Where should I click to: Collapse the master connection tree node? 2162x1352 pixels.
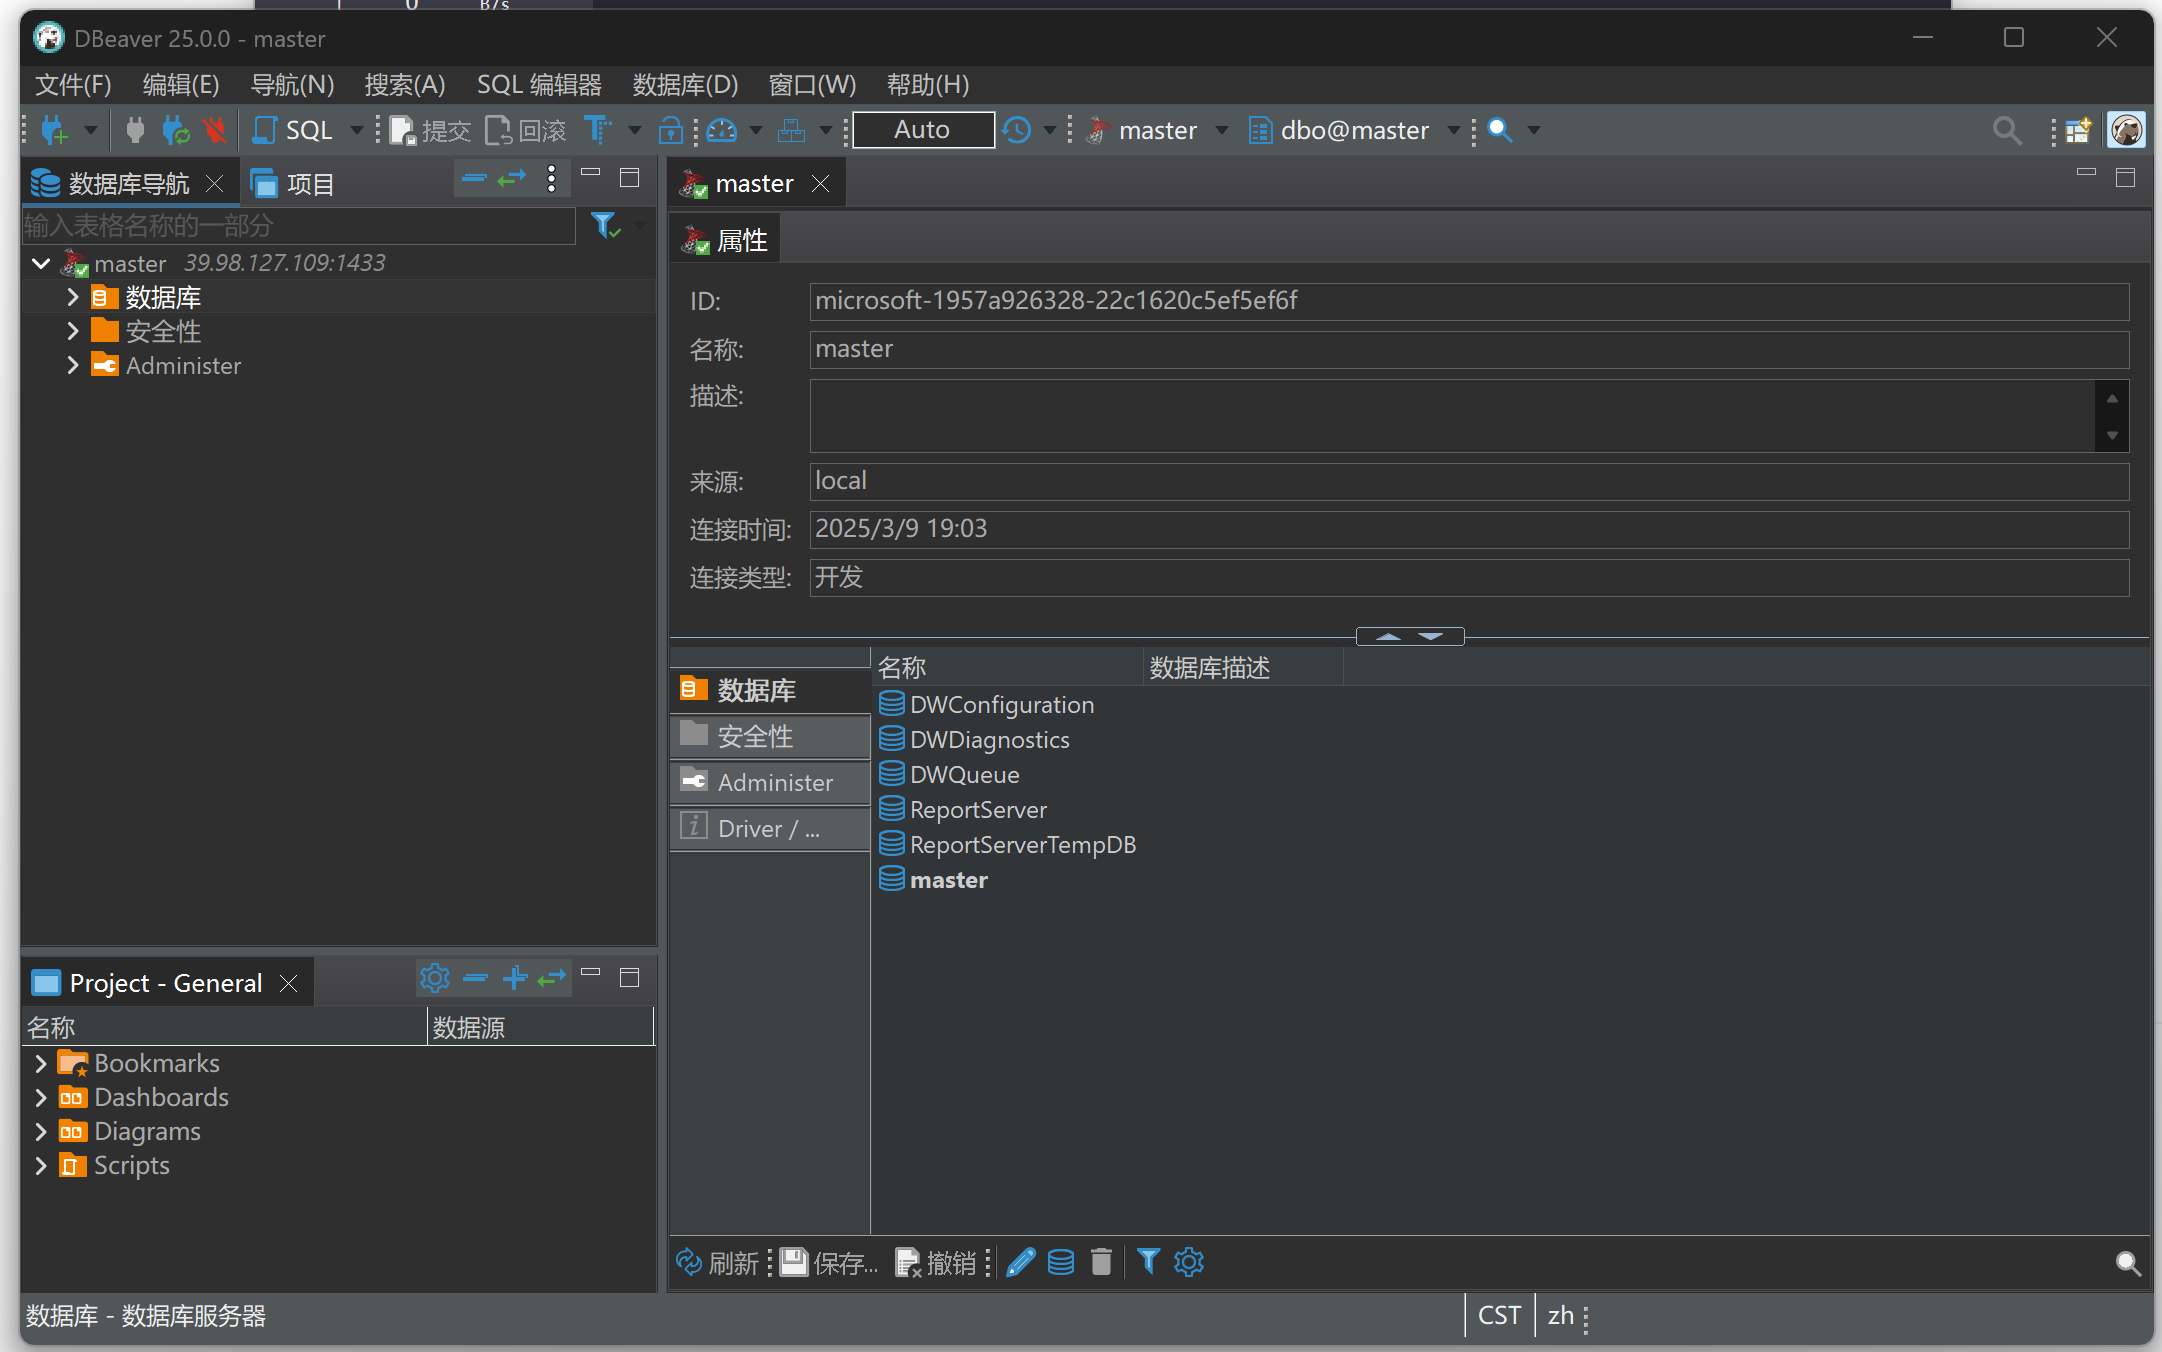[41, 264]
